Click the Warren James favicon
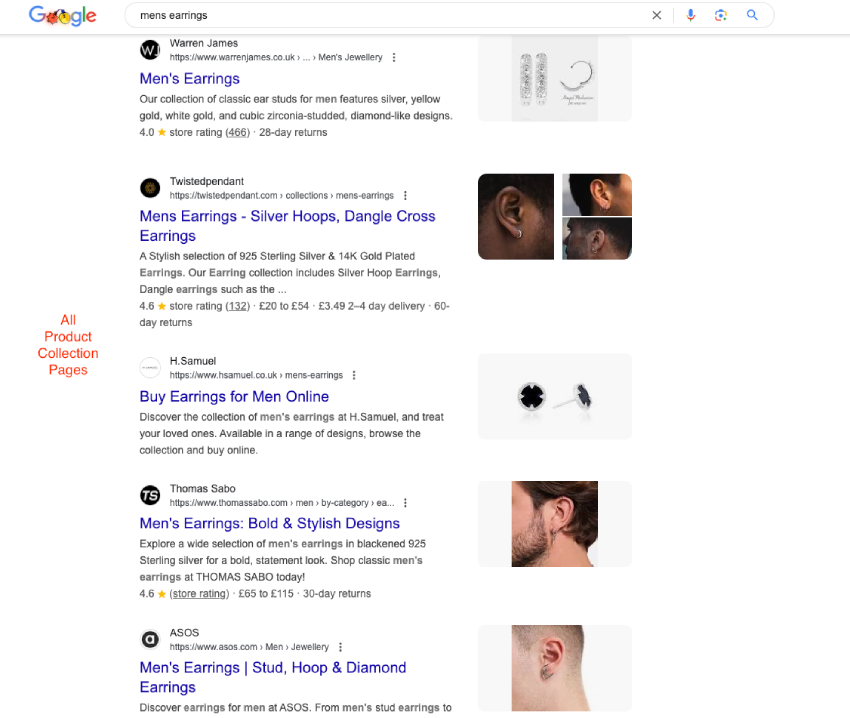This screenshot has height=718, width=850. tap(150, 50)
